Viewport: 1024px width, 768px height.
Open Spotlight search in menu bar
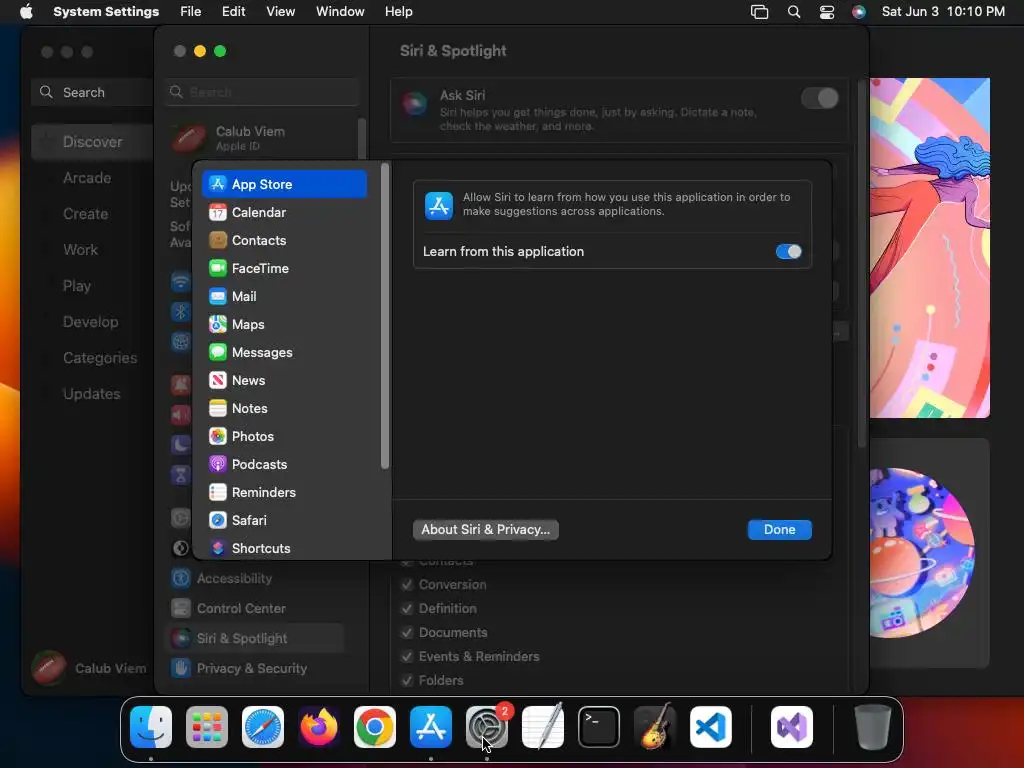pos(793,12)
